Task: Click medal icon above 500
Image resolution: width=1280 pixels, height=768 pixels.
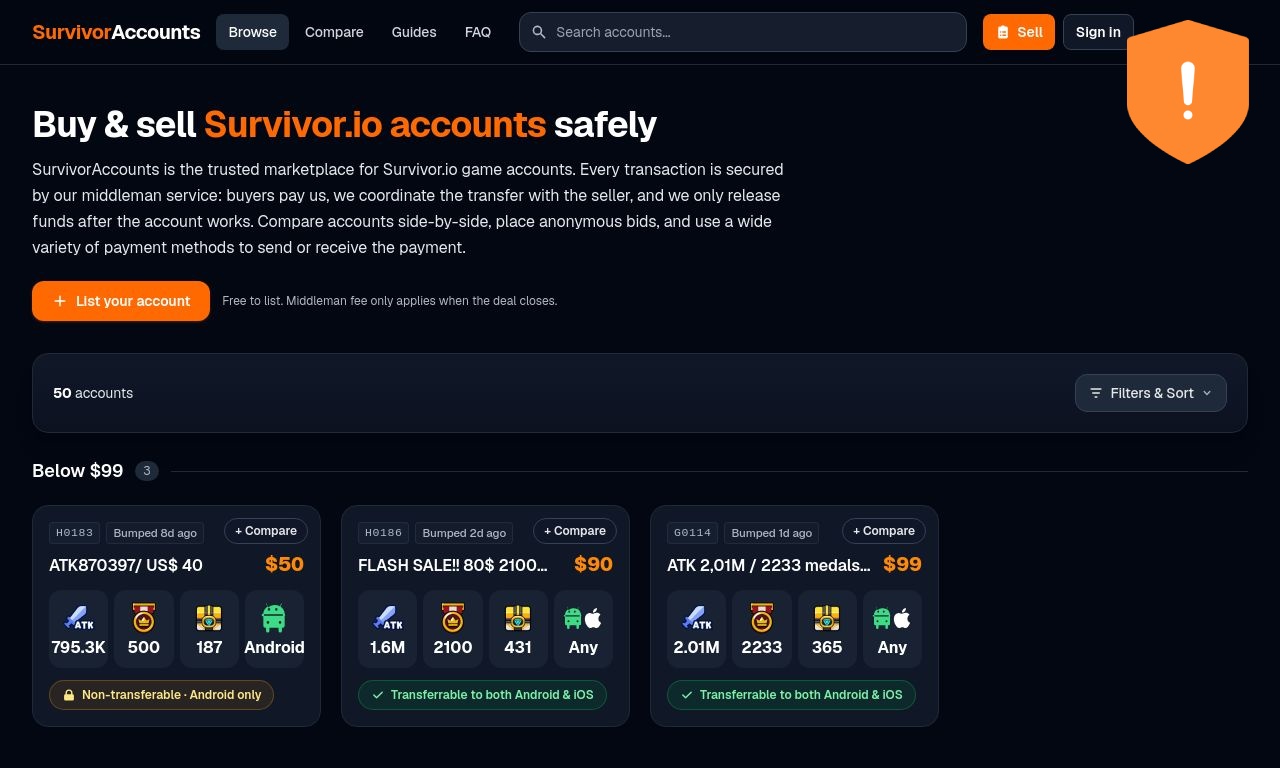Action: point(144,618)
